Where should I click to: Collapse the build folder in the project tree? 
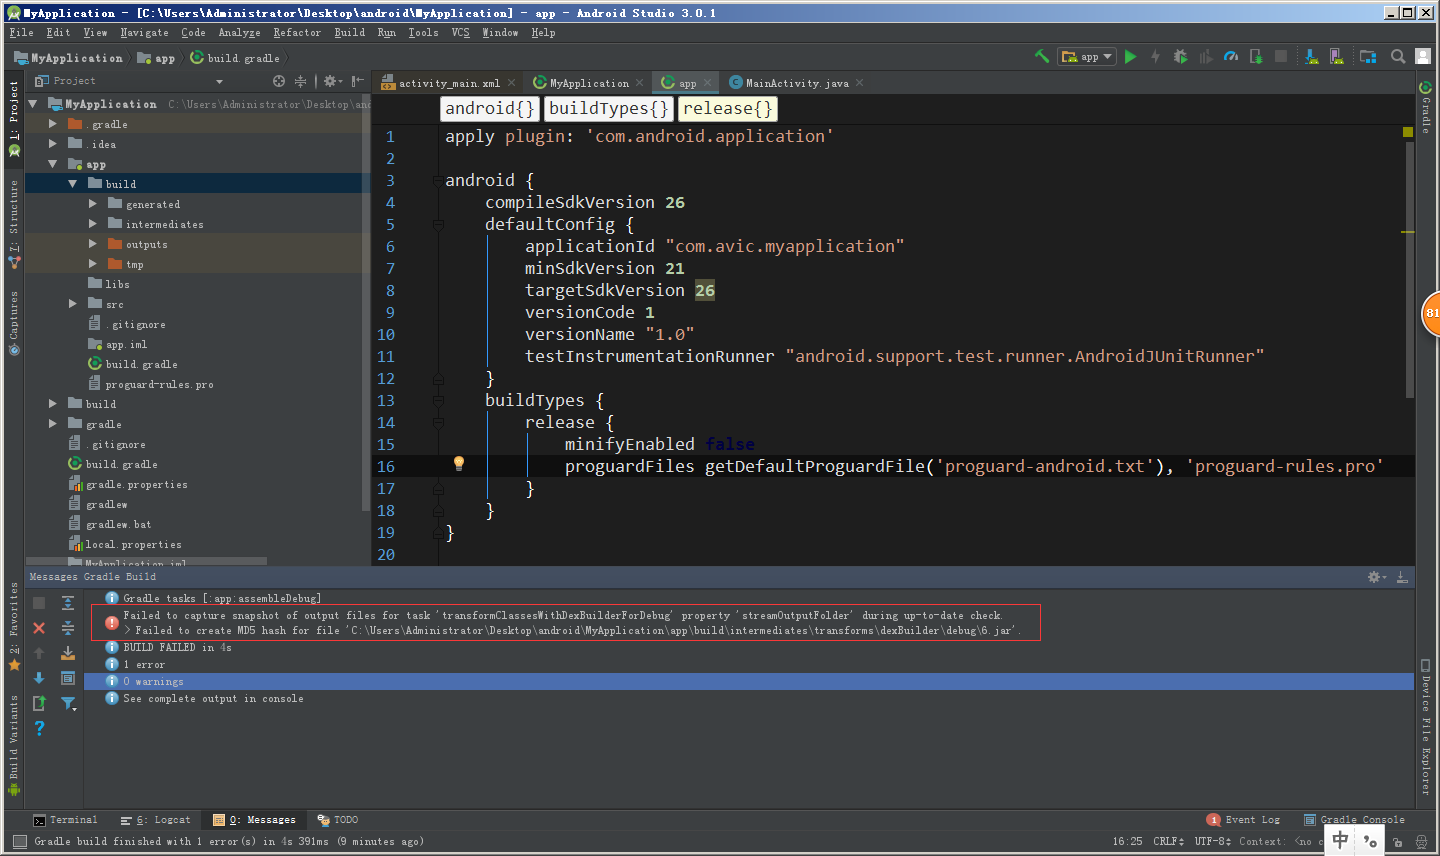click(x=72, y=183)
